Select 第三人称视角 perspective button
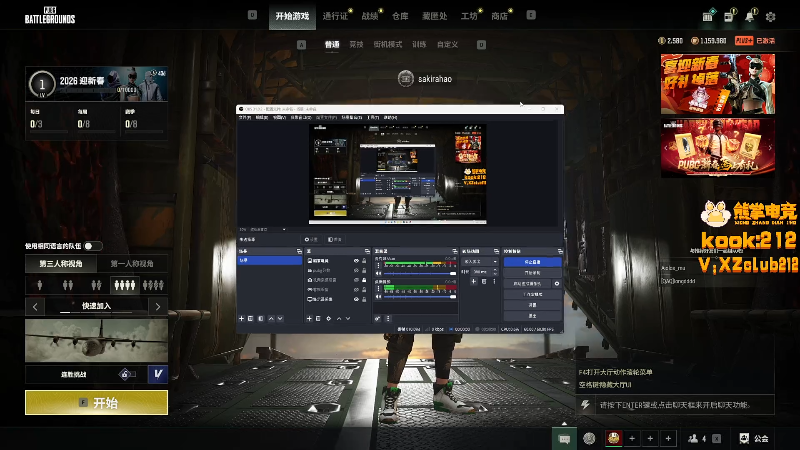Image resolution: width=800 pixels, height=450 pixels. [61, 264]
